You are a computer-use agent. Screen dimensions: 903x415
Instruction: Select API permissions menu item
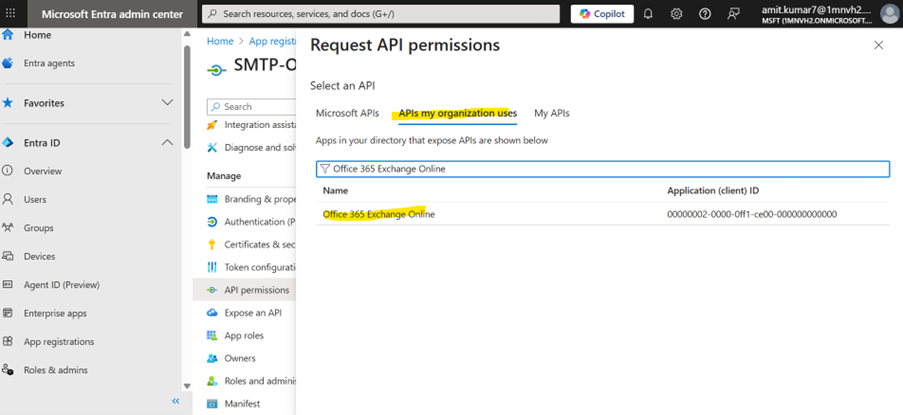click(257, 290)
